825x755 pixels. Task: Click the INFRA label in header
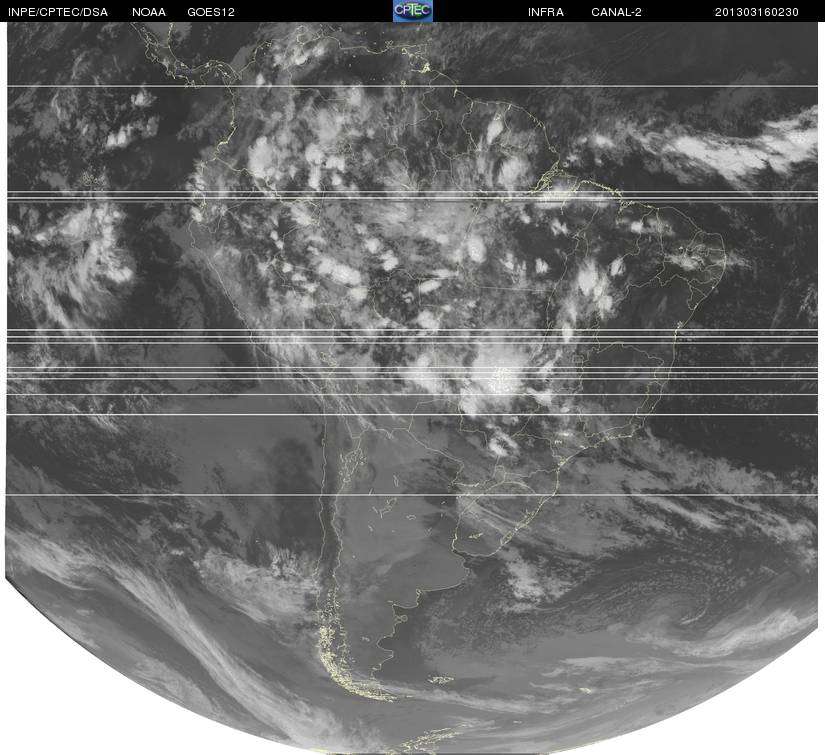546,12
